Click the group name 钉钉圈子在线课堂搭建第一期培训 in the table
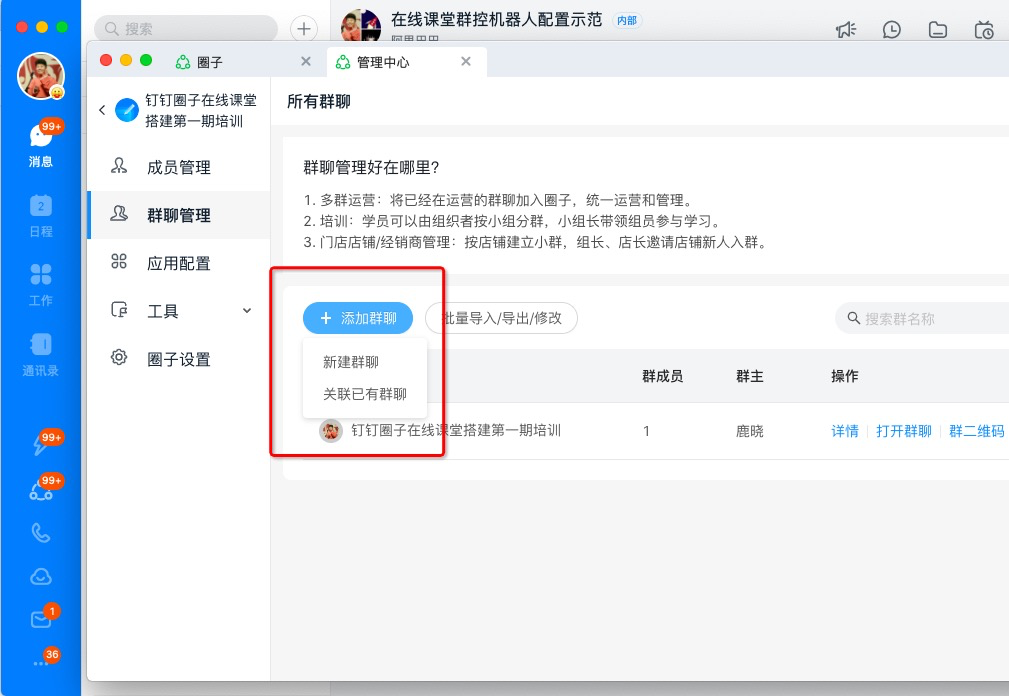This screenshot has width=1009, height=696. pos(456,430)
